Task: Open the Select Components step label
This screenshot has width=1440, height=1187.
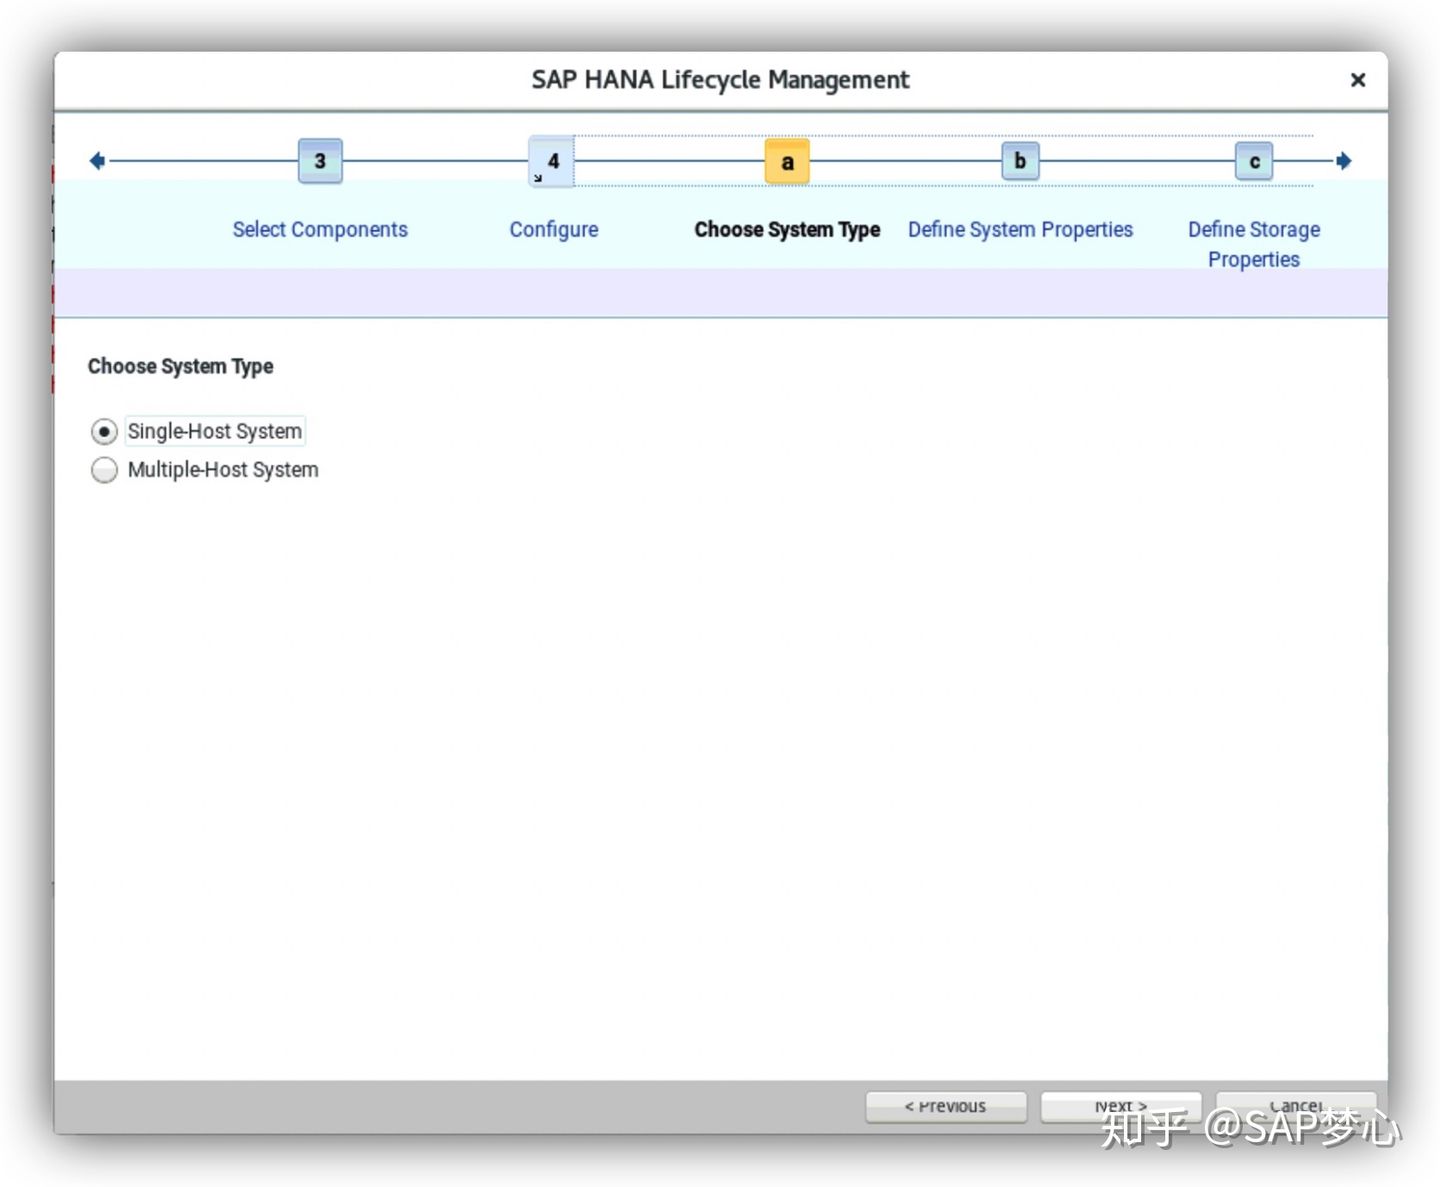Action: point(320,229)
